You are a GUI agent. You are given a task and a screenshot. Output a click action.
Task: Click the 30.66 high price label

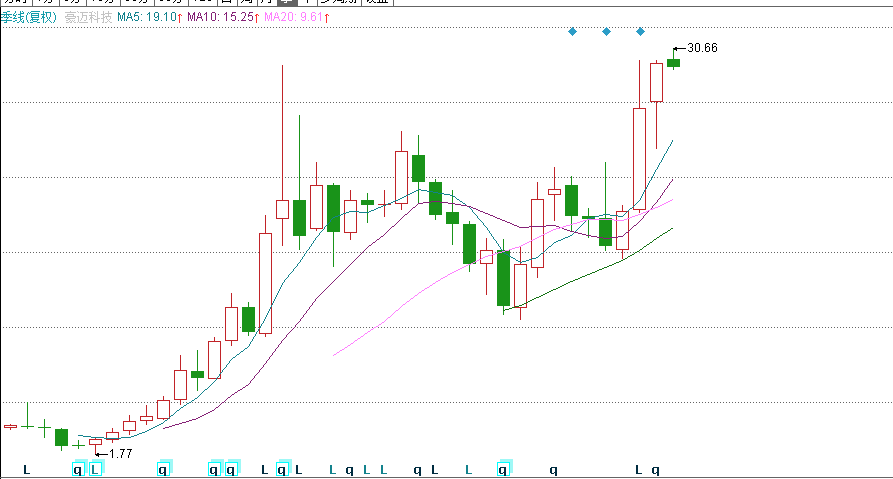click(701, 48)
